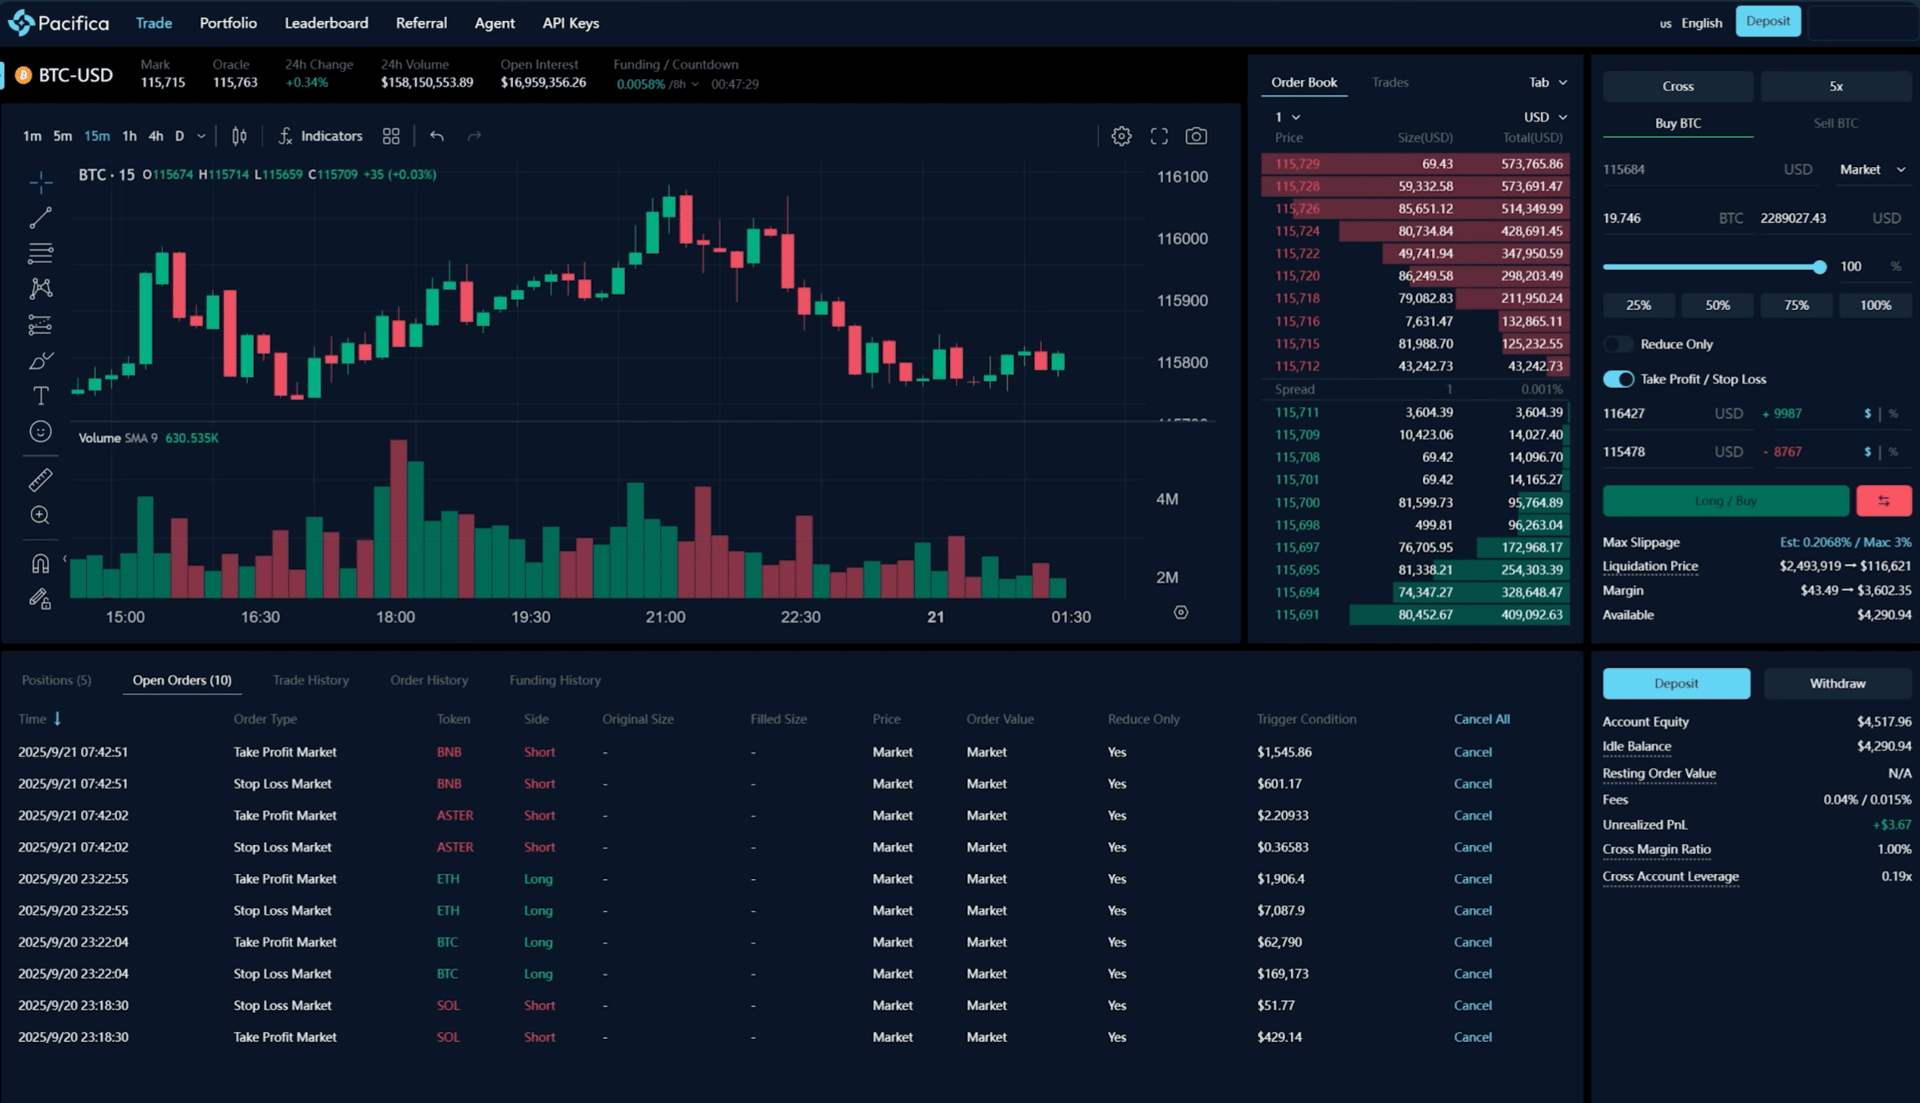Image resolution: width=1920 pixels, height=1103 pixels.
Task: Turn off Take Profit / Stop Loss toggle
Action: pyautogui.click(x=1618, y=379)
